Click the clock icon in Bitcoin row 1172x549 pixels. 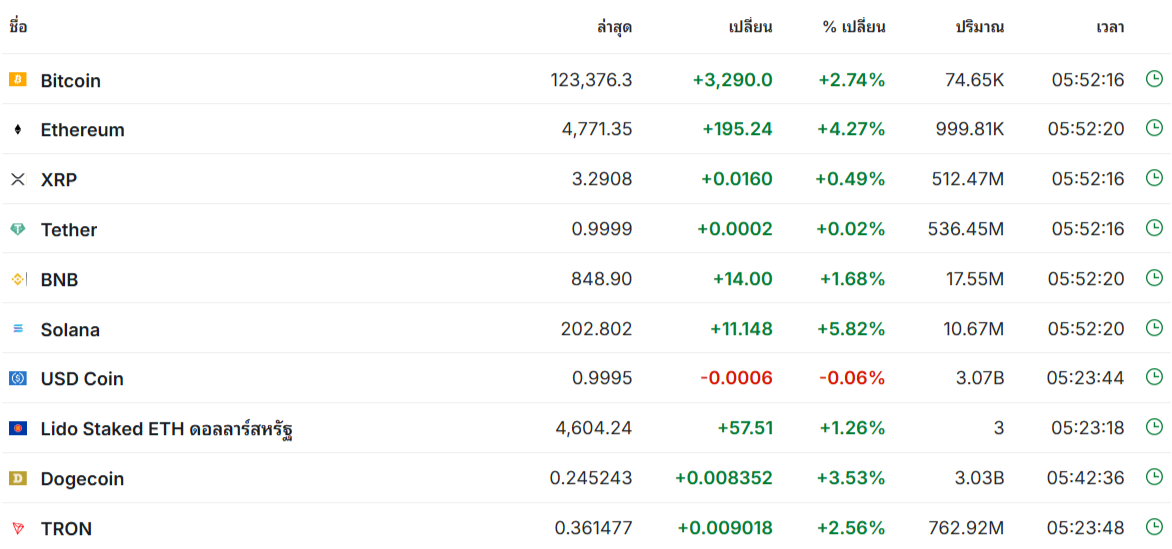point(1154,79)
